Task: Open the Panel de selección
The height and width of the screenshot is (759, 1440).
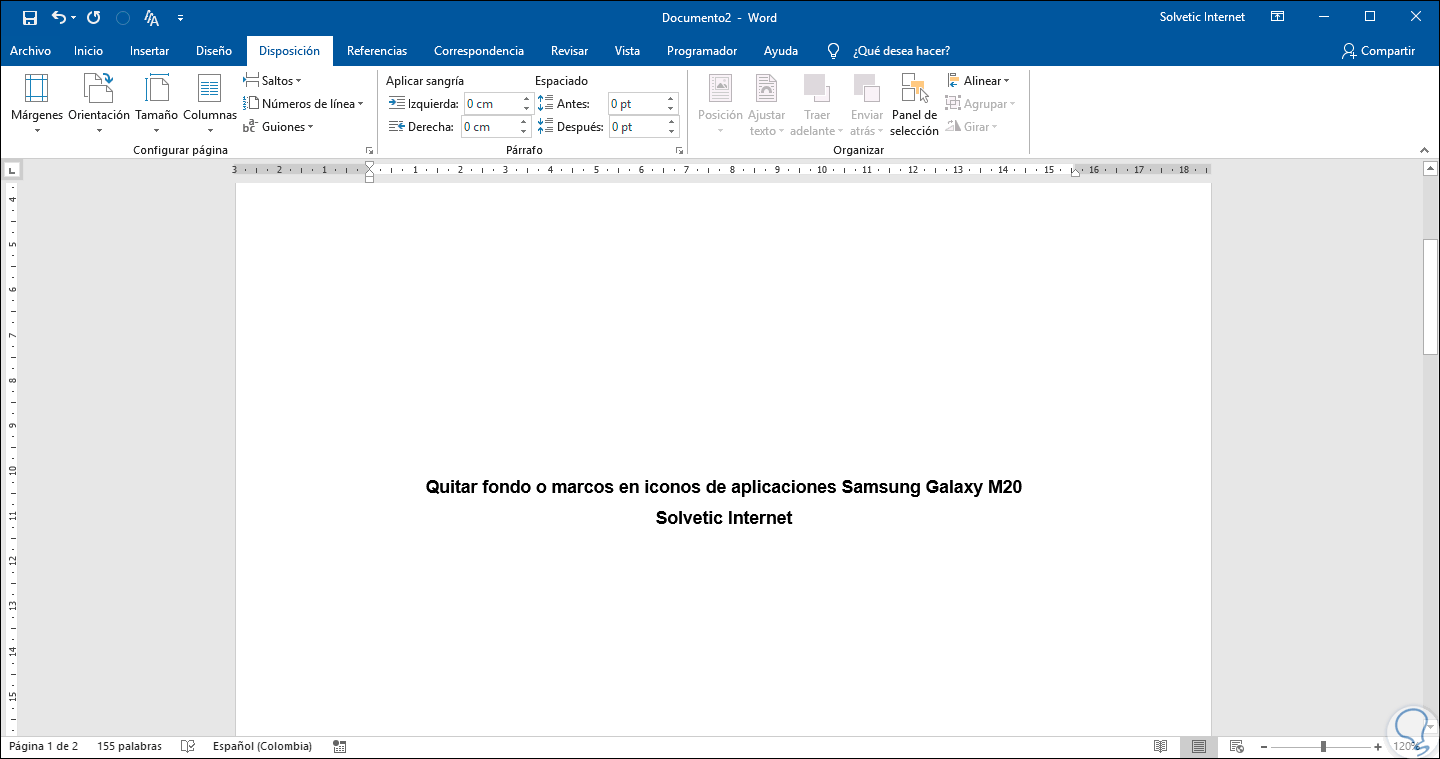Action: pos(915,104)
